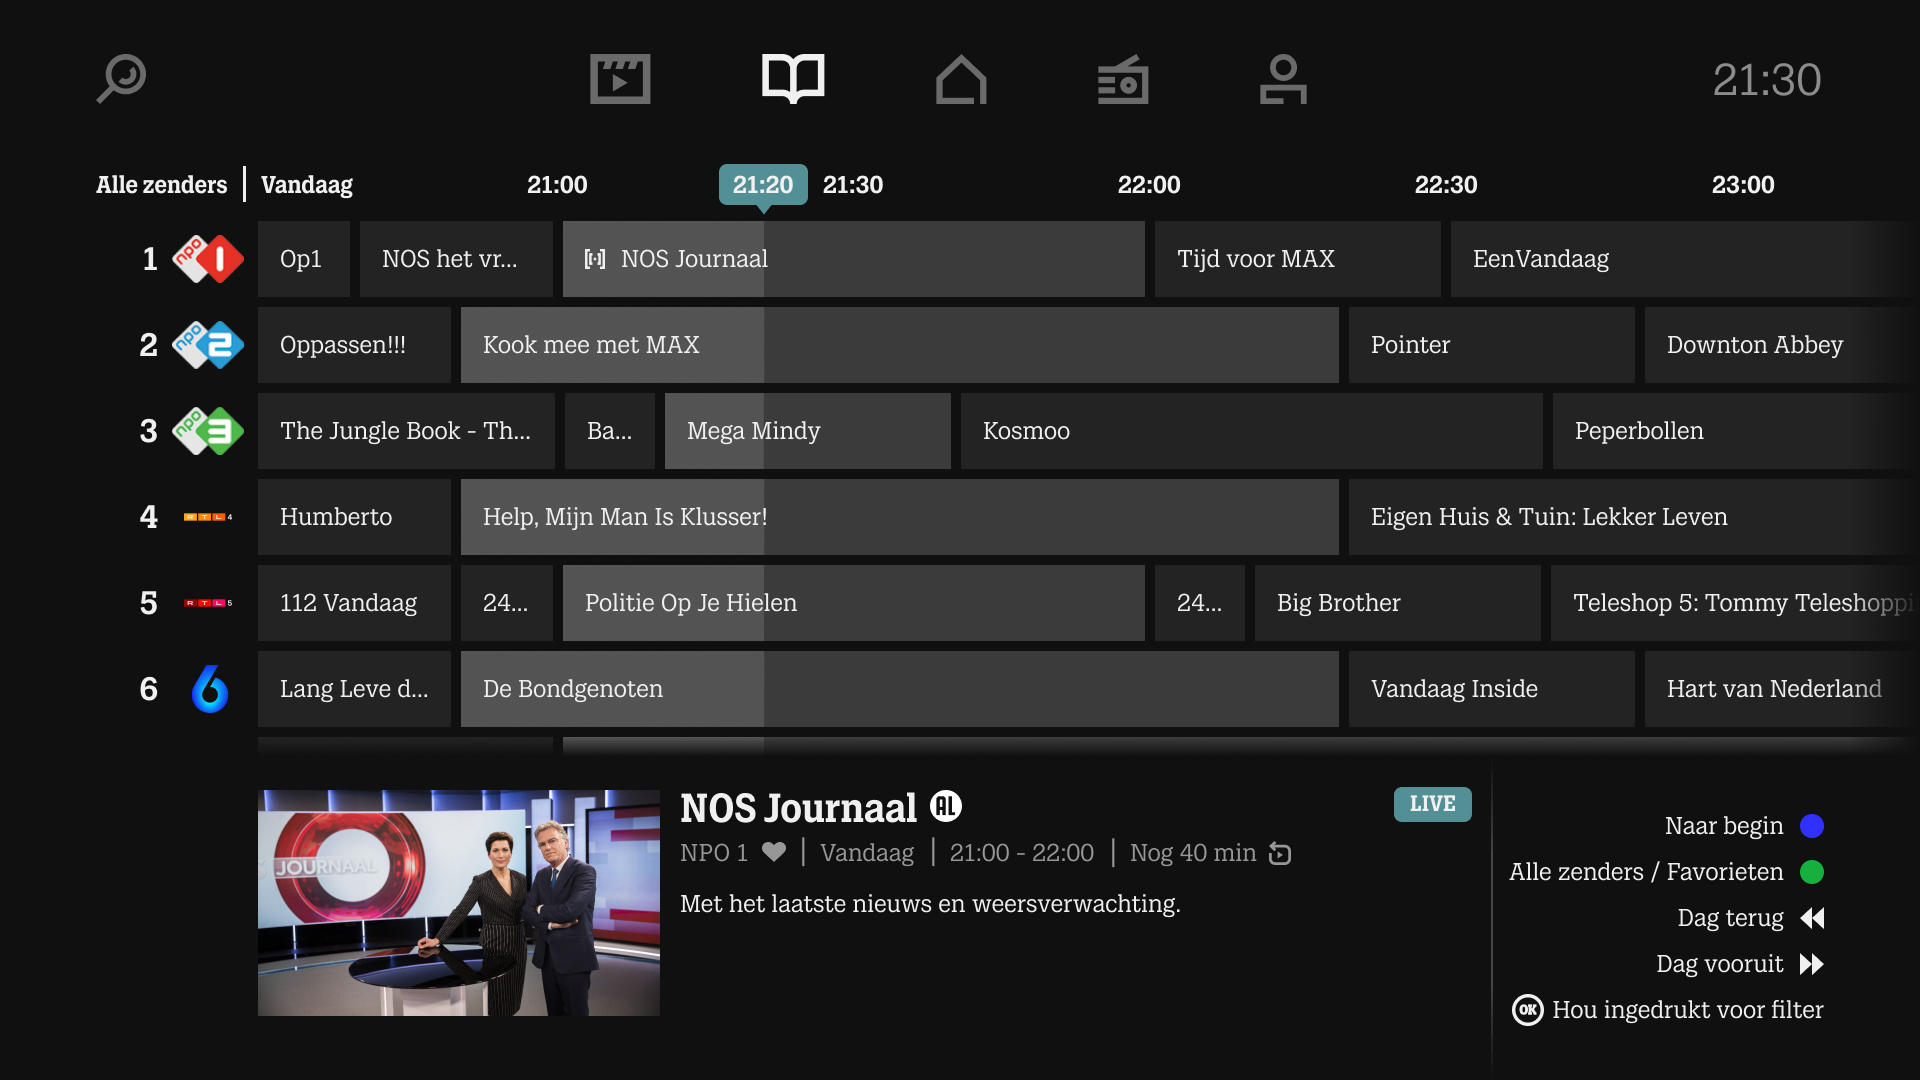Select Vandaag Inside program
The image size is (1920, 1080).
click(x=1492, y=689)
